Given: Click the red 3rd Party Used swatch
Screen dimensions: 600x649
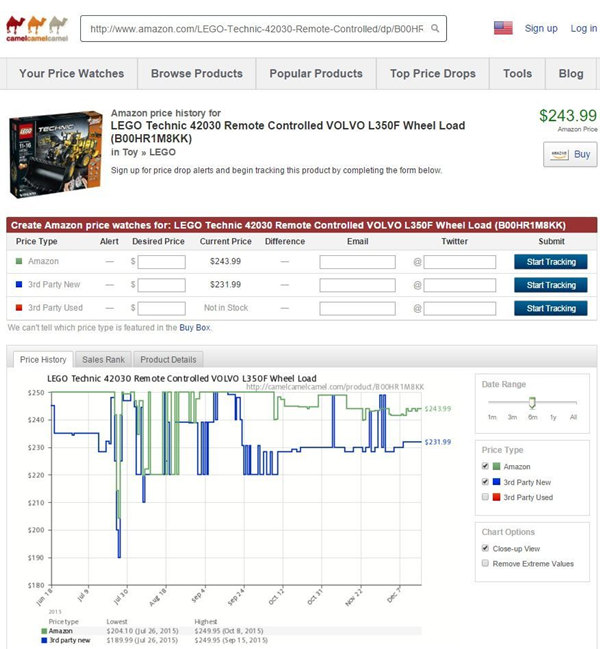Looking at the screenshot, I should coord(497,497).
